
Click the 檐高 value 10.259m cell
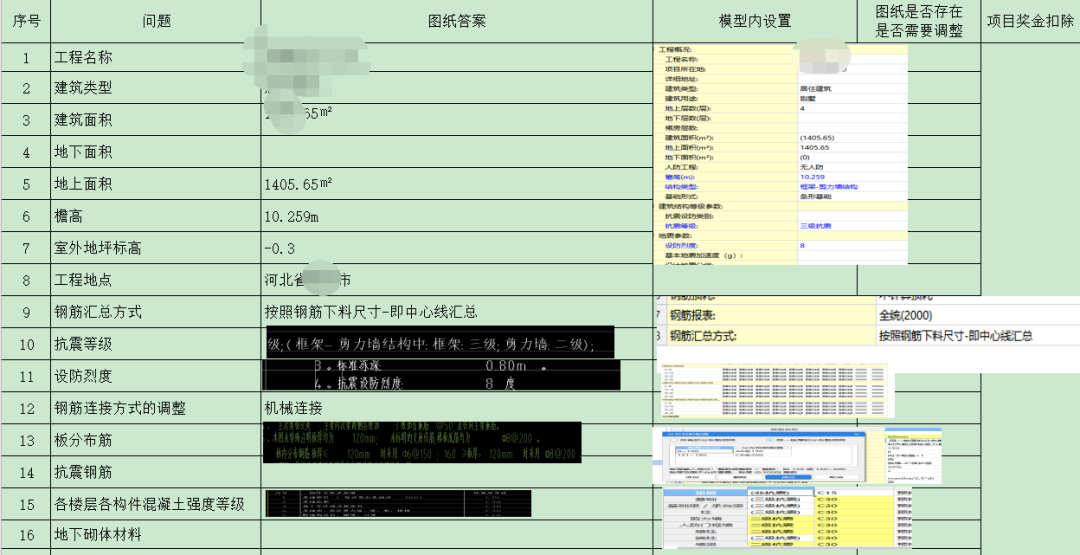pyautogui.click(x=457, y=216)
